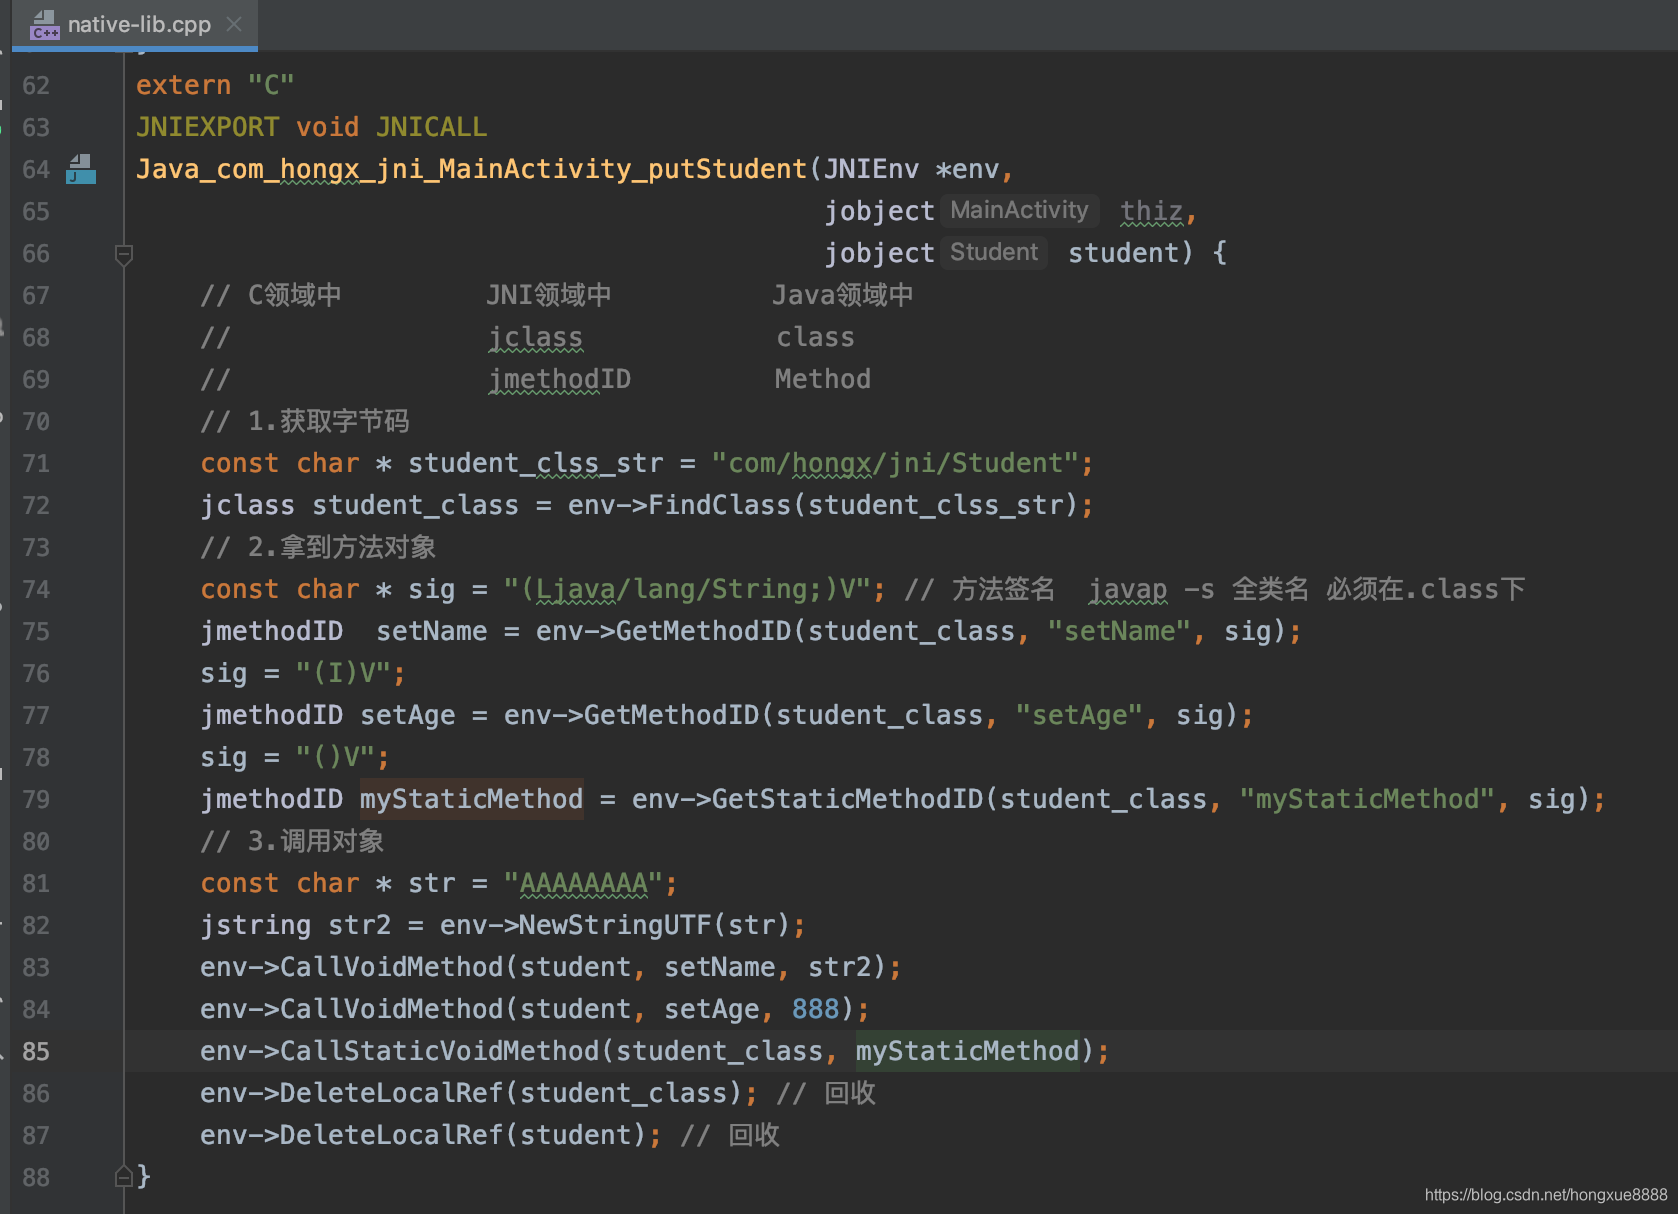The width and height of the screenshot is (1678, 1214).
Task: Open the related Java declaration gutter icon on line 64
Action: pyautogui.click(x=81, y=169)
